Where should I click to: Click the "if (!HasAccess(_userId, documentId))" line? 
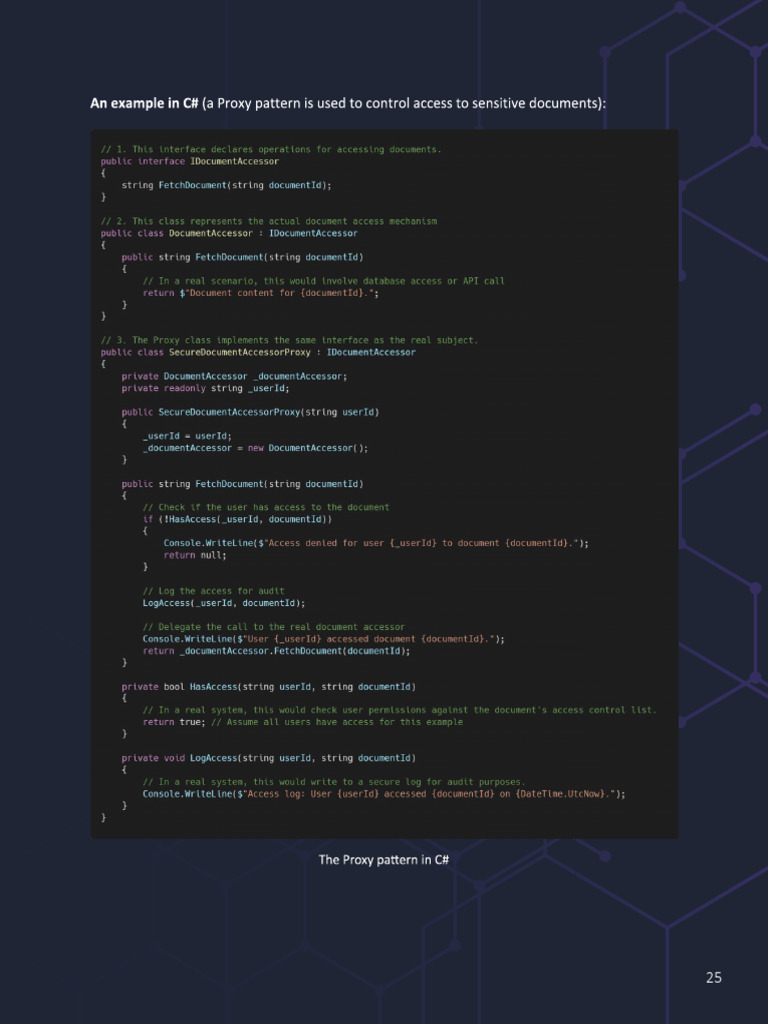click(237, 520)
